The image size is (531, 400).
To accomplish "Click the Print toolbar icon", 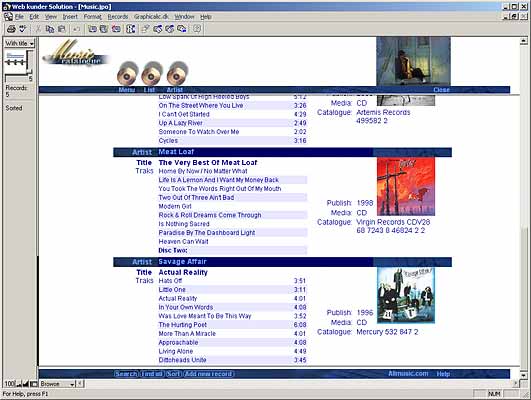I will (x=11, y=29).
